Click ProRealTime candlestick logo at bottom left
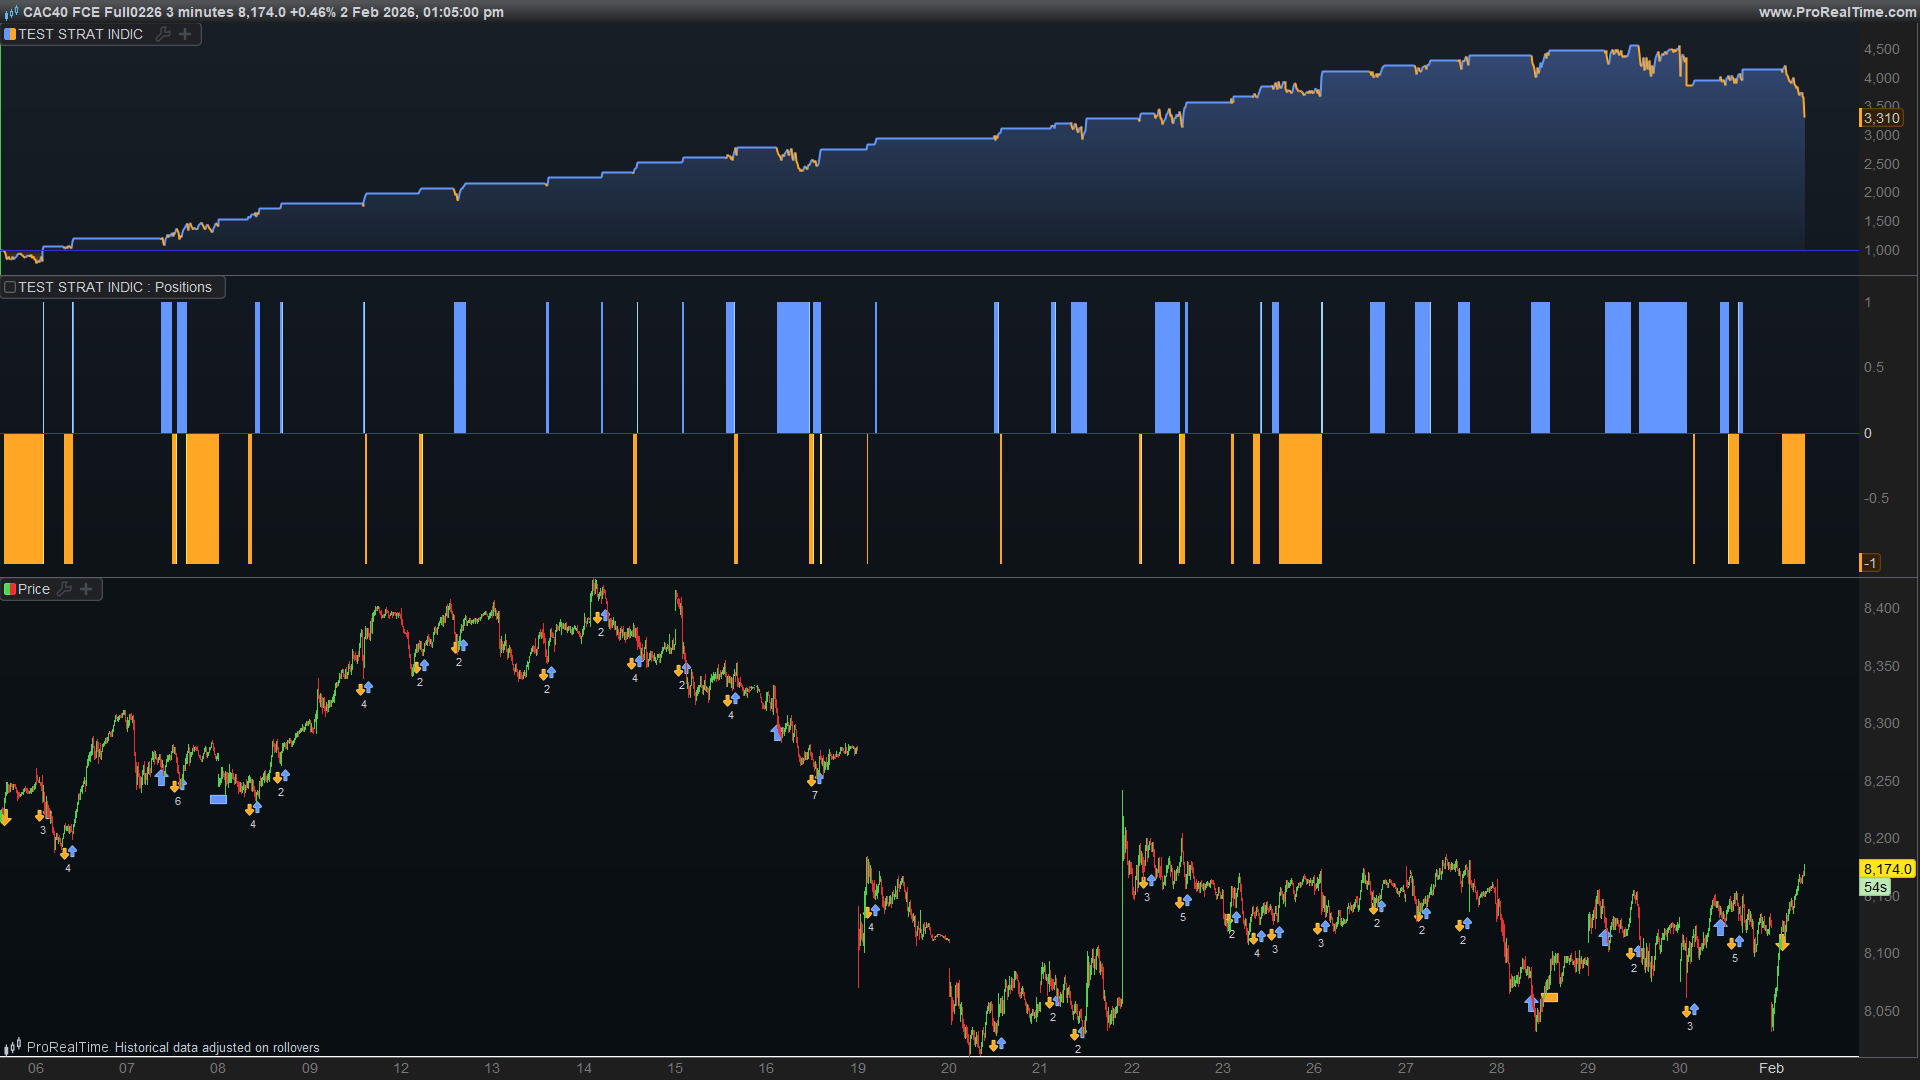1920x1080 pixels. [x=12, y=1047]
